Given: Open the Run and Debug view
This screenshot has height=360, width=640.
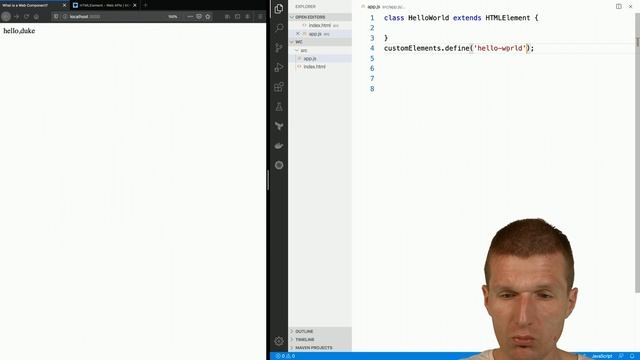Looking at the screenshot, I should [279, 67].
